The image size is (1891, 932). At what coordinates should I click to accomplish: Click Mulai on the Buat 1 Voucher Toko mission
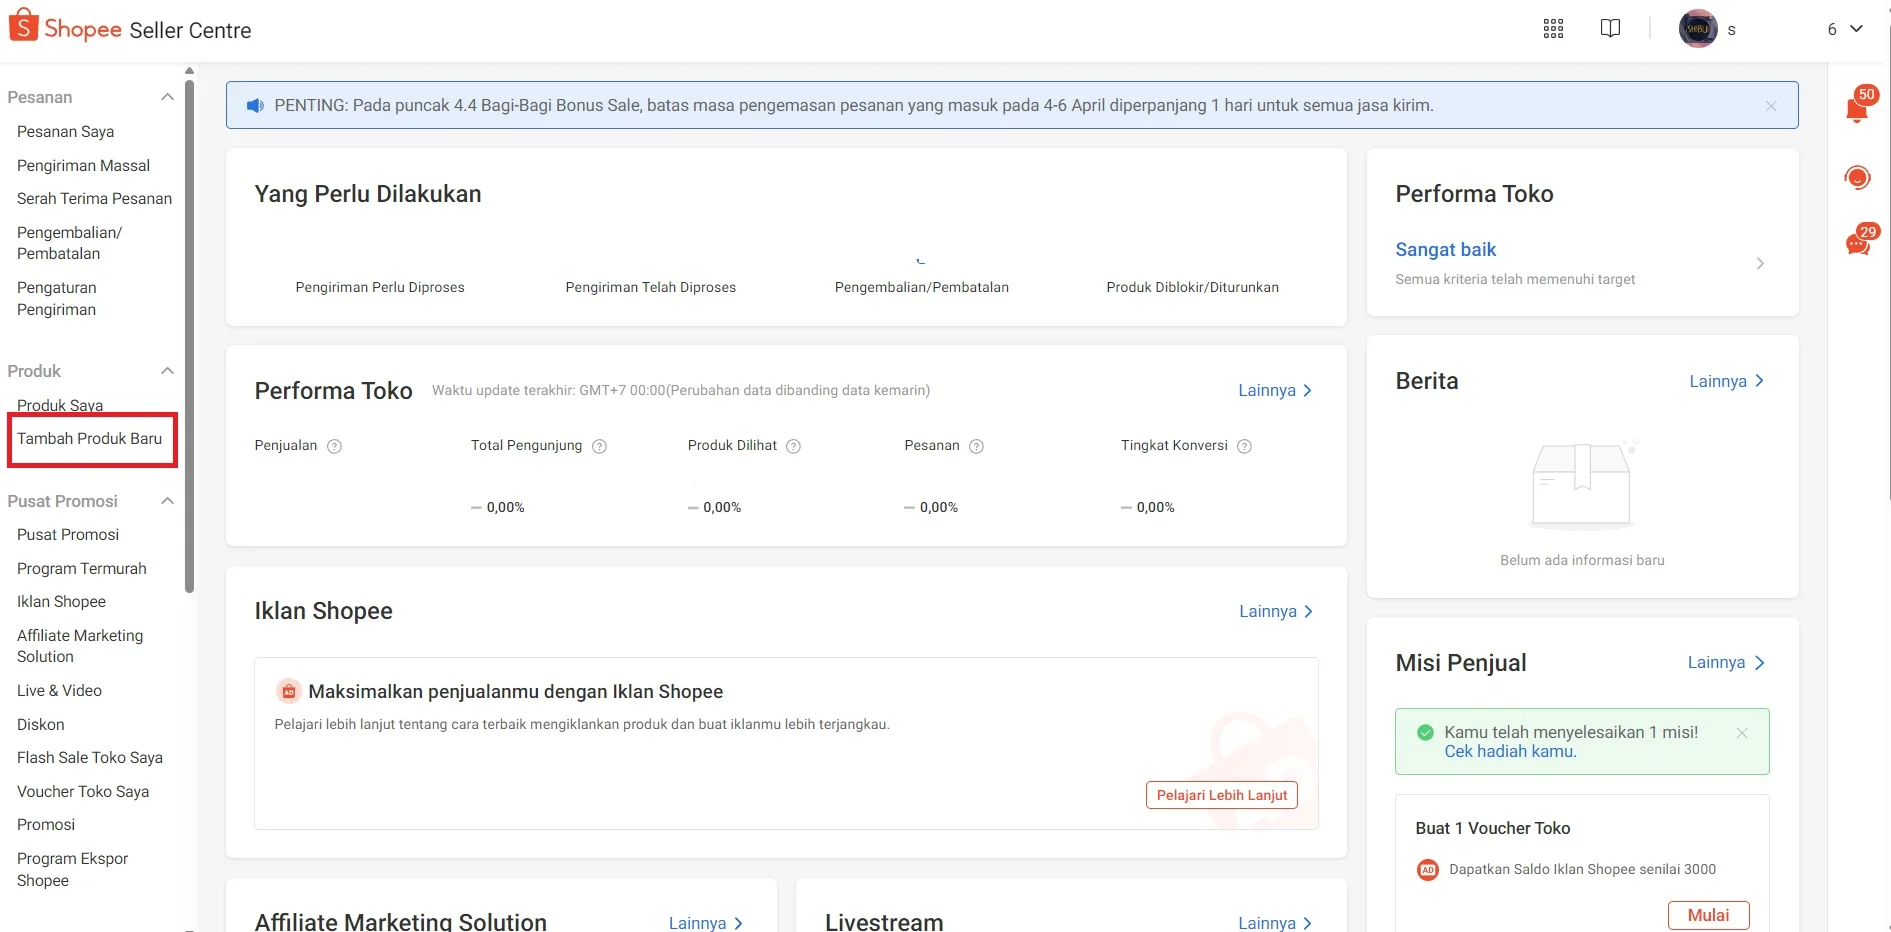coord(1708,915)
